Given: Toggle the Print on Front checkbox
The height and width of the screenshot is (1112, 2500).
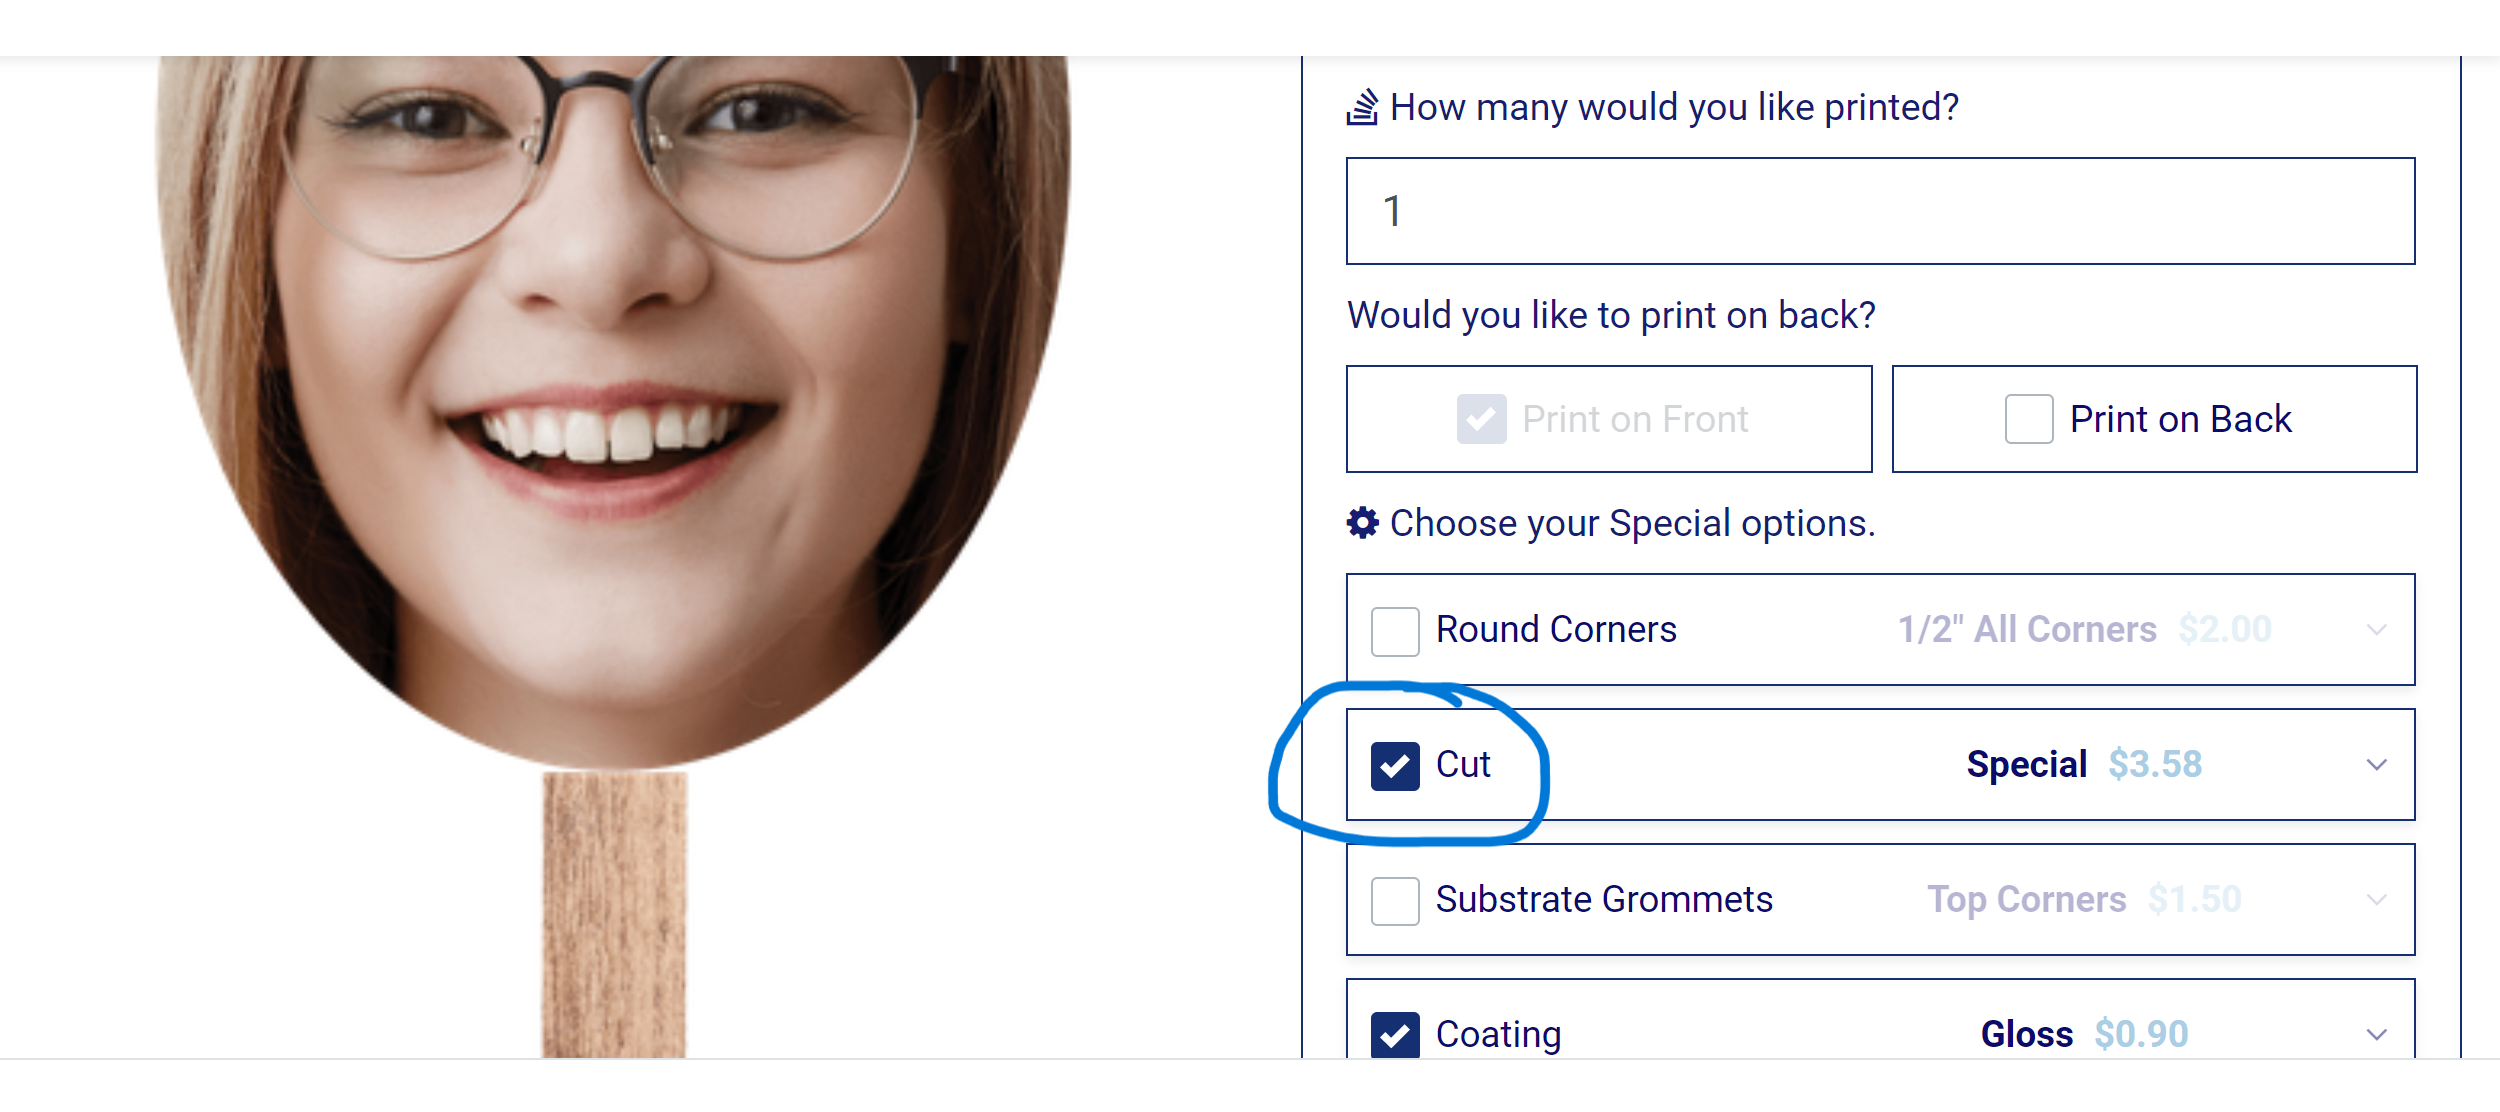Looking at the screenshot, I should point(1481,419).
